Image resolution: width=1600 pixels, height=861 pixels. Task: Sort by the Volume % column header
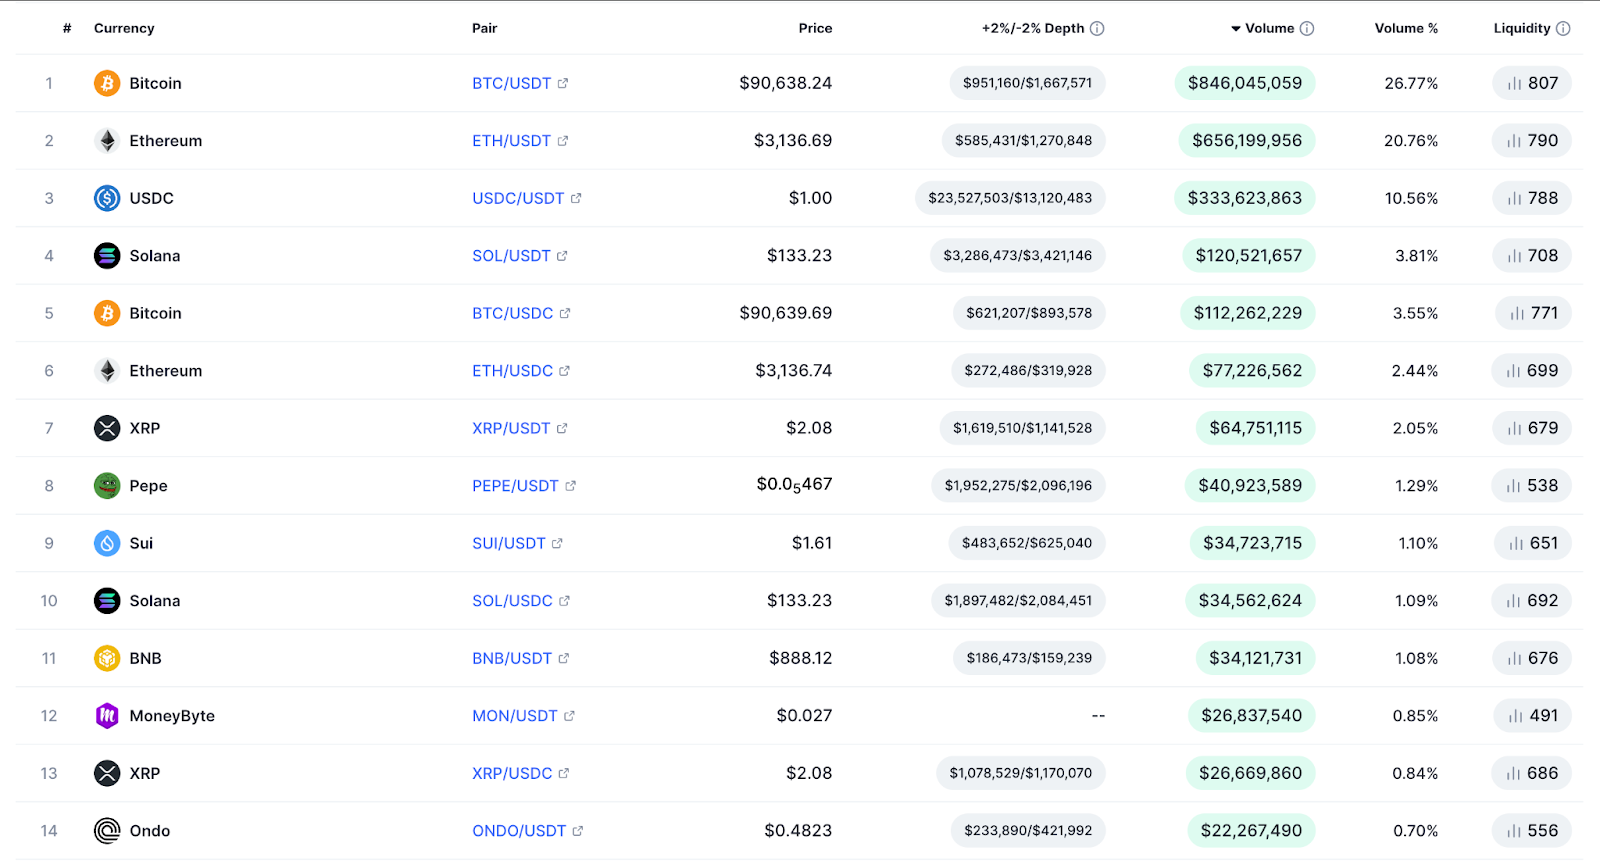point(1406,28)
